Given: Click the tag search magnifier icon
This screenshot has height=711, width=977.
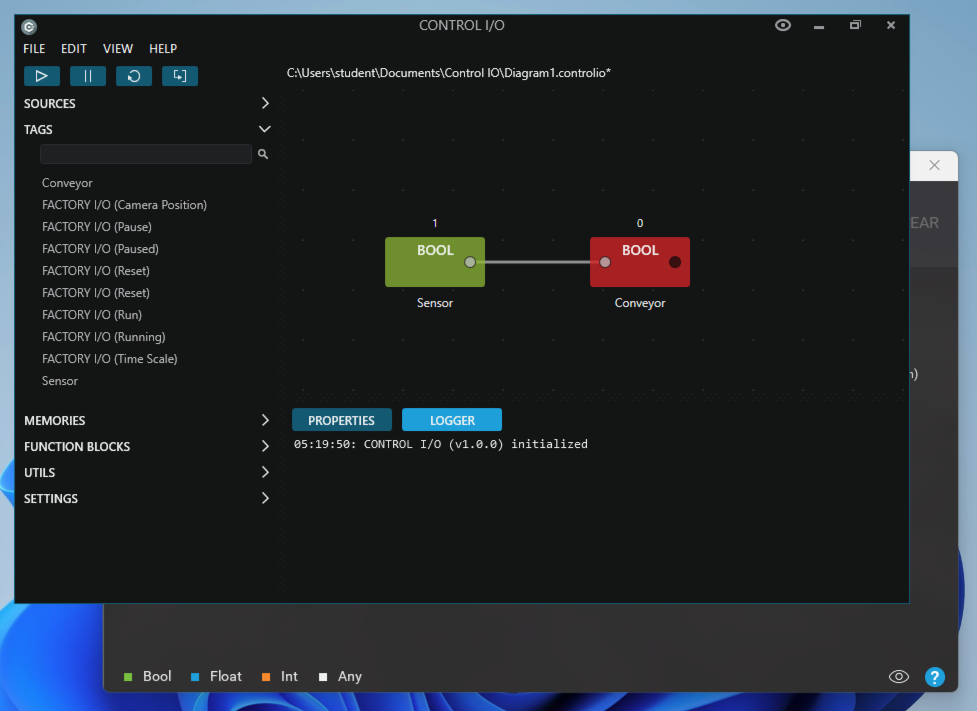Looking at the screenshot, I should [263, 154].
